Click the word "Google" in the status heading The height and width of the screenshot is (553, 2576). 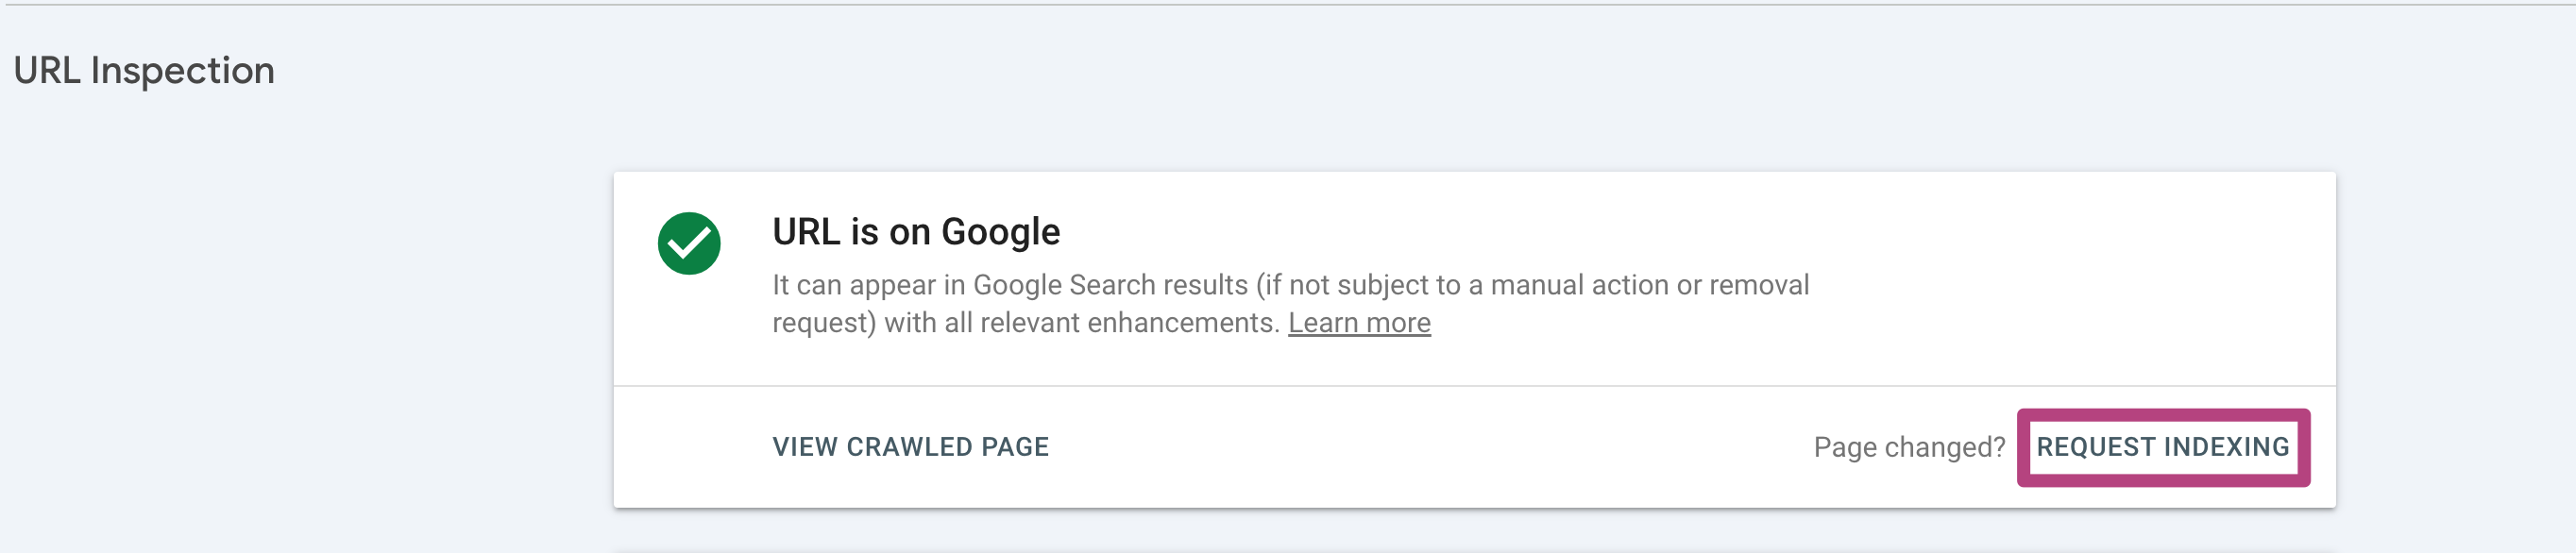pyautogui.click(x=1000, y=232)
